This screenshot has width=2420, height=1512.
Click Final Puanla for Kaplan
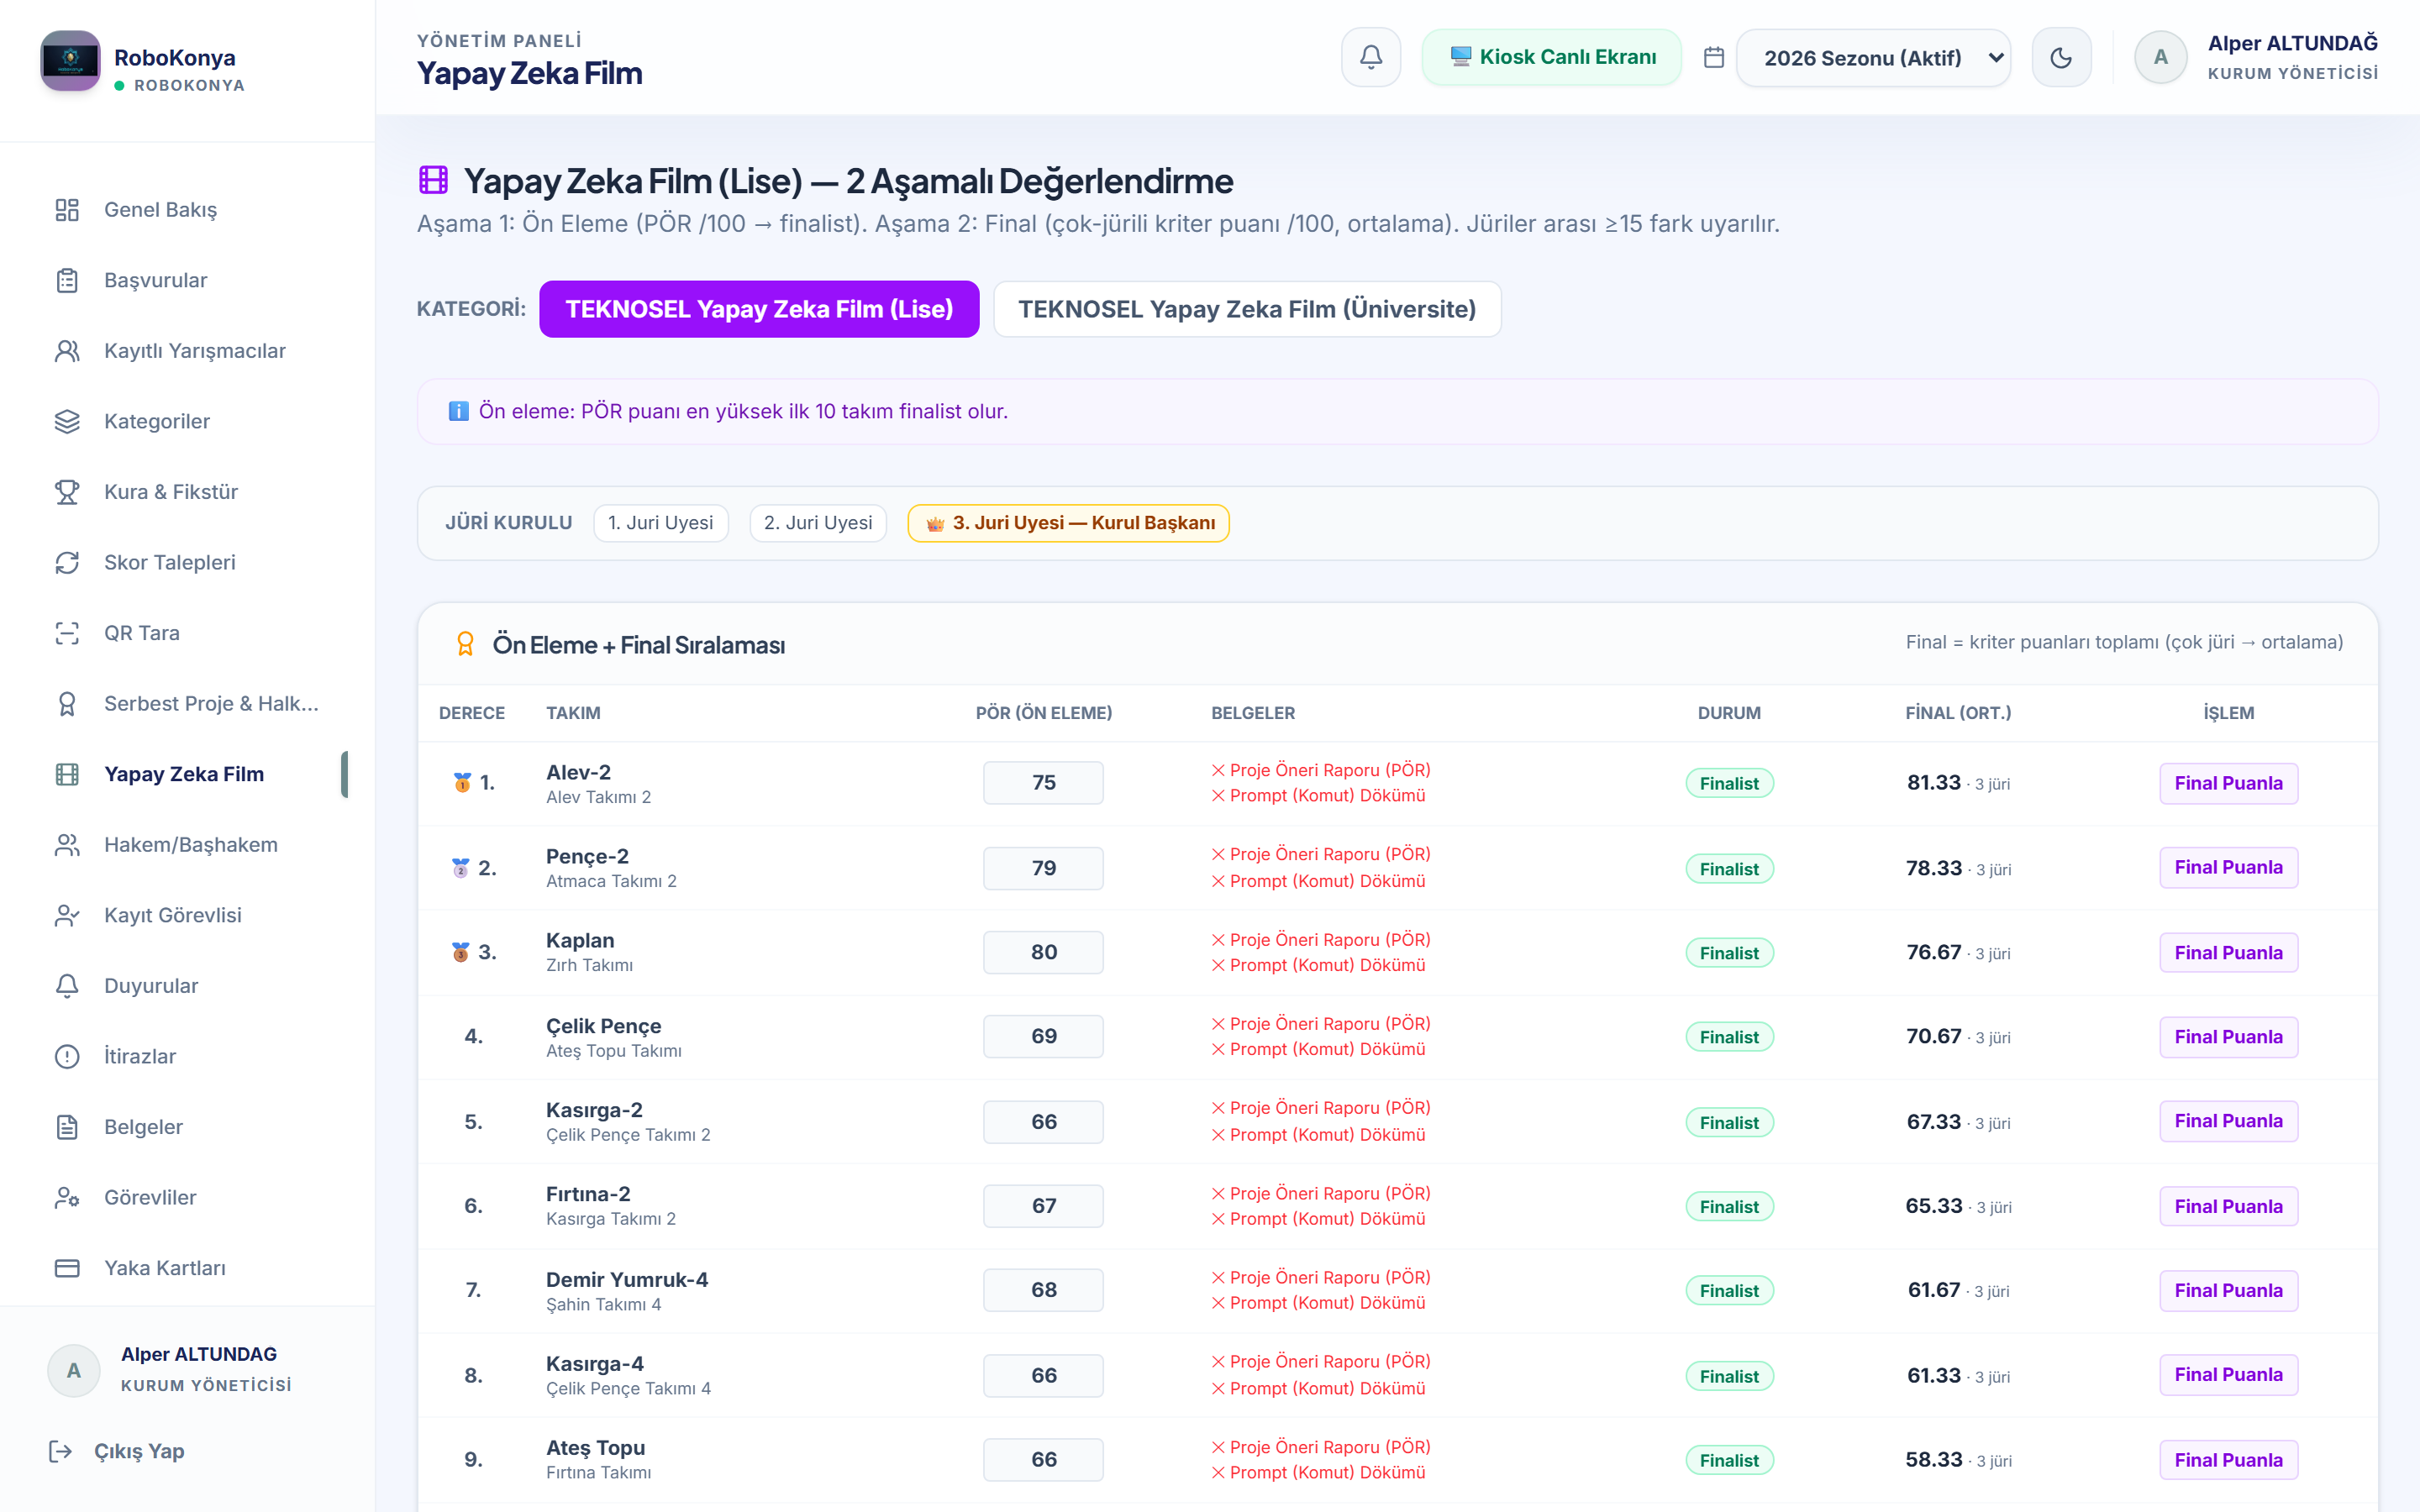tap(2228, 953)
